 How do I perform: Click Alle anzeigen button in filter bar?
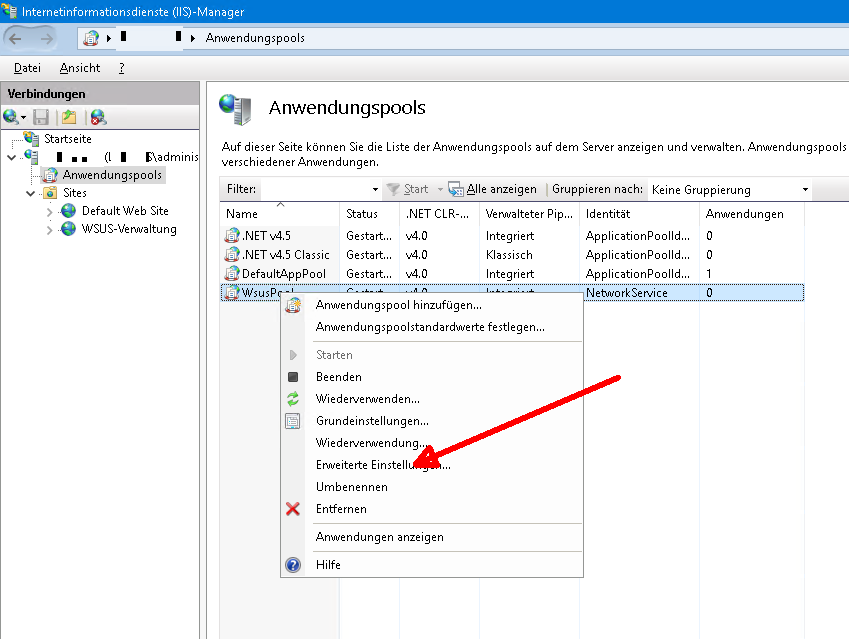(492, 189)
